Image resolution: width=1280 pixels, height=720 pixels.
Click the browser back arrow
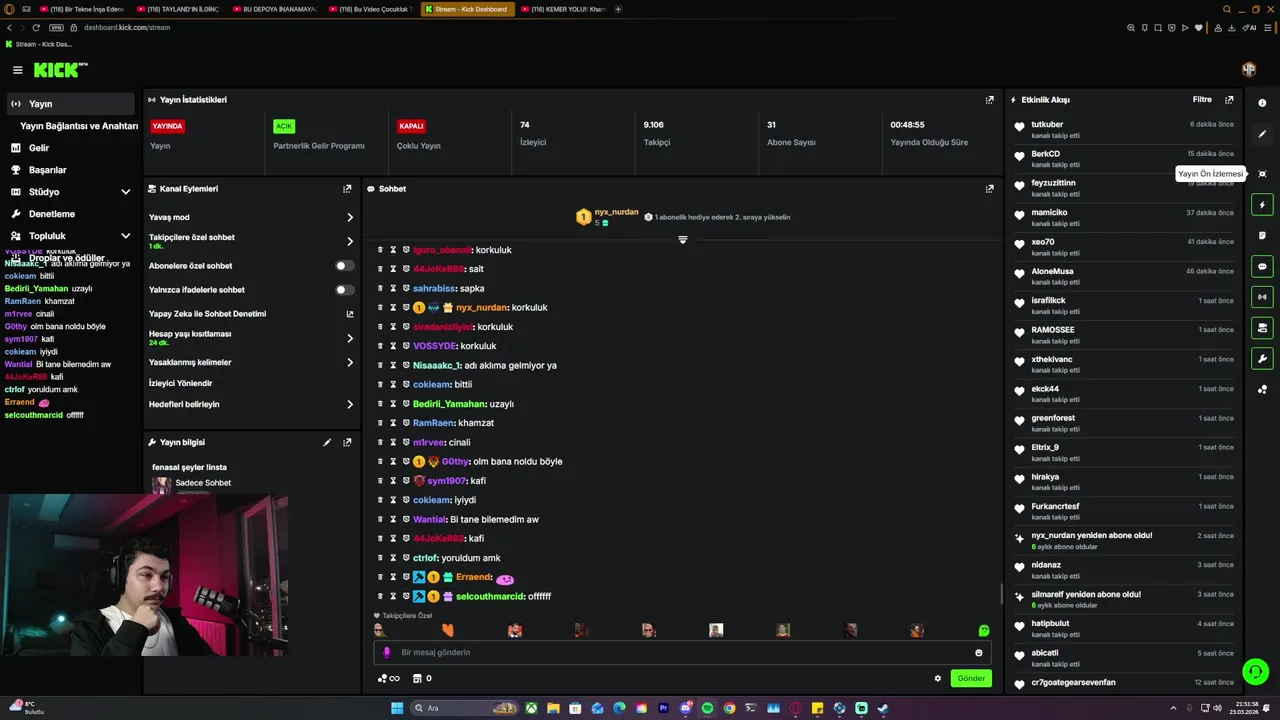[9, 28]
